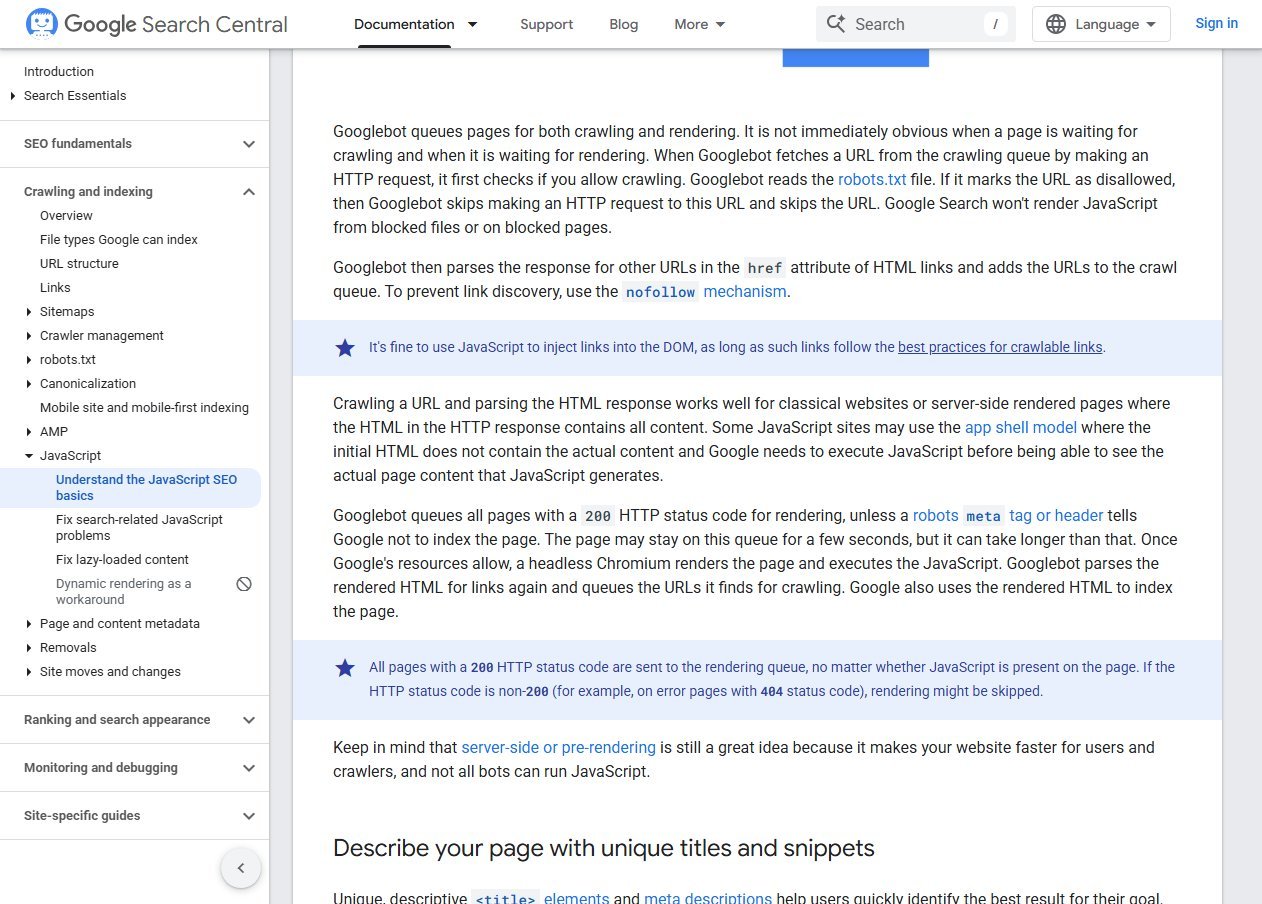This screenshot has width=1262, height=904.
Task: Click heading Describe your page with unique titles
Action: [x=604, y=848]
